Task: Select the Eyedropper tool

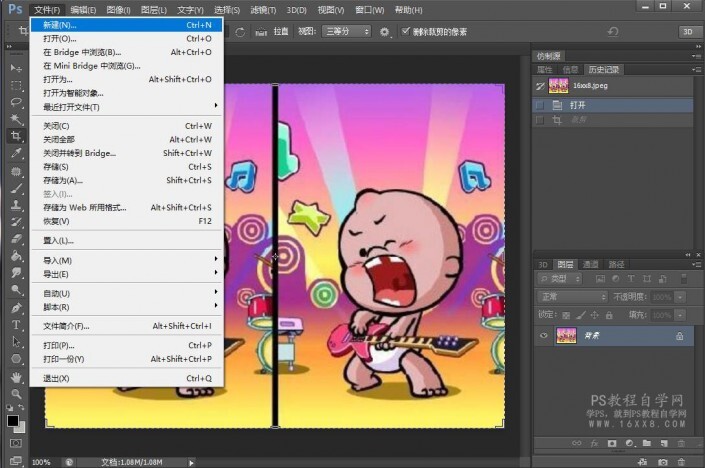Action: tap(16, 153)
